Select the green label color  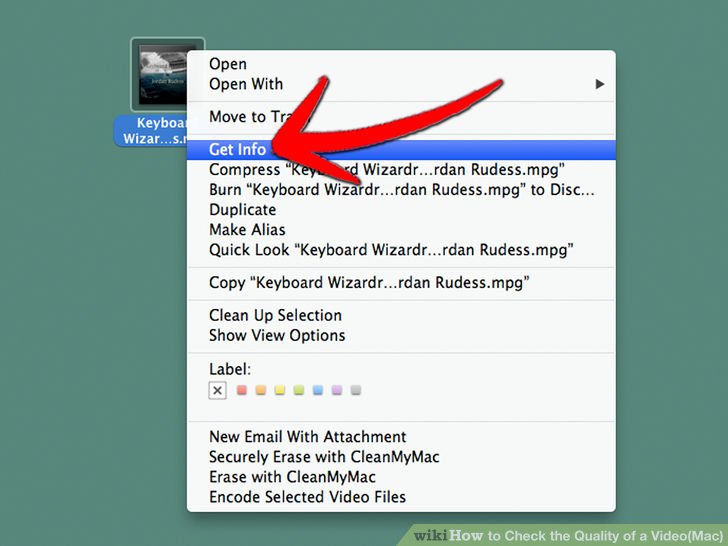pos(299,390)
